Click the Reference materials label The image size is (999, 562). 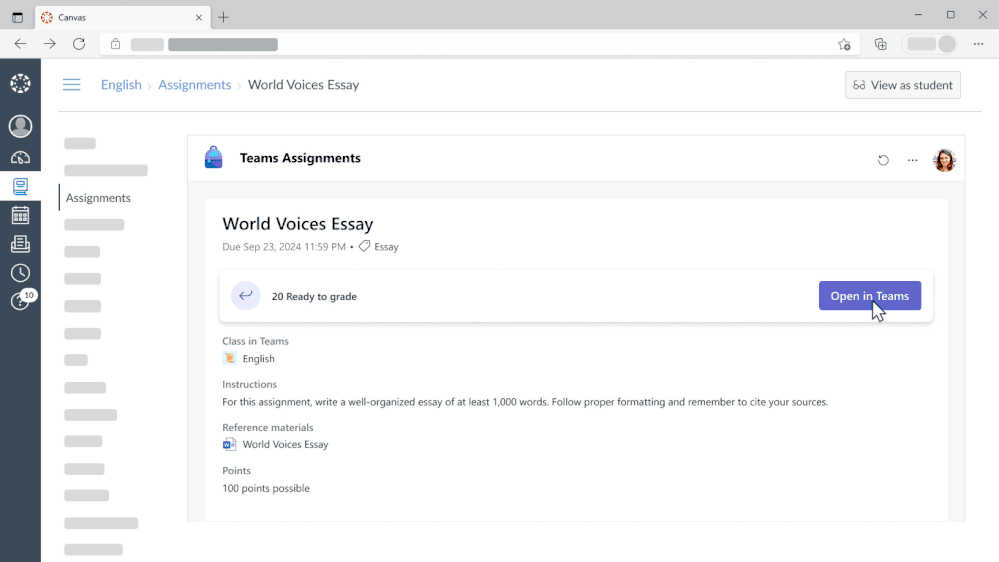[268, 427]
